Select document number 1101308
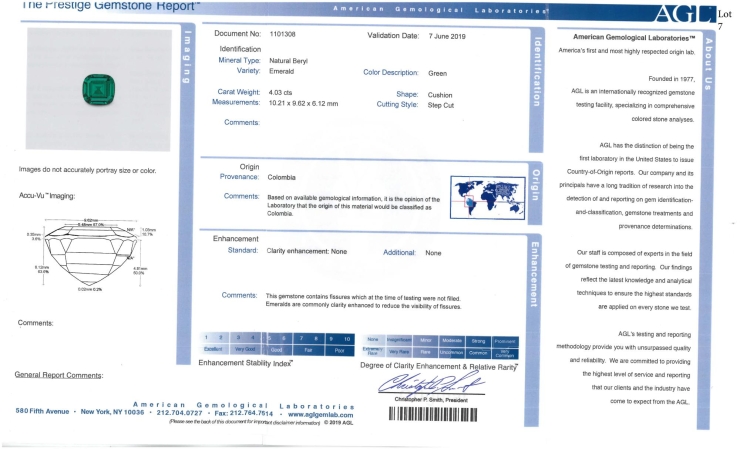Screen dimensions: 740x449 click(x=282, y=34)
